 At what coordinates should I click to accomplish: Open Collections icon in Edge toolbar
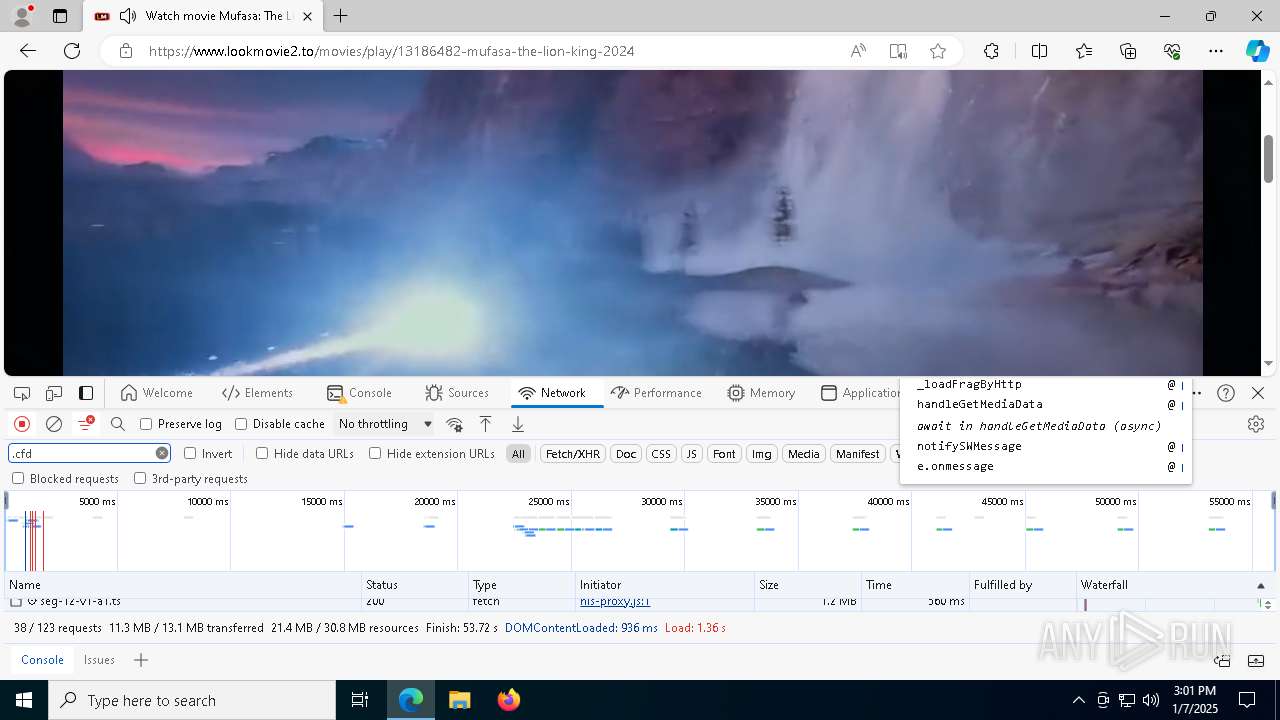(1128, 51)
